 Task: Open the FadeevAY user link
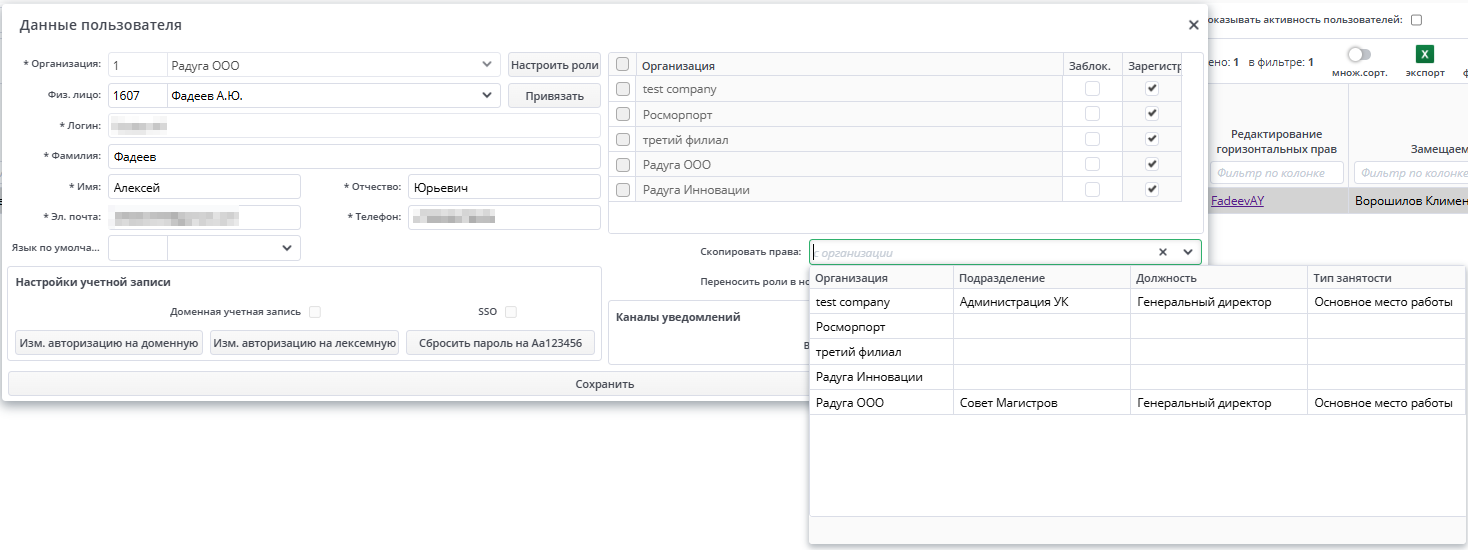(1237, 201)
